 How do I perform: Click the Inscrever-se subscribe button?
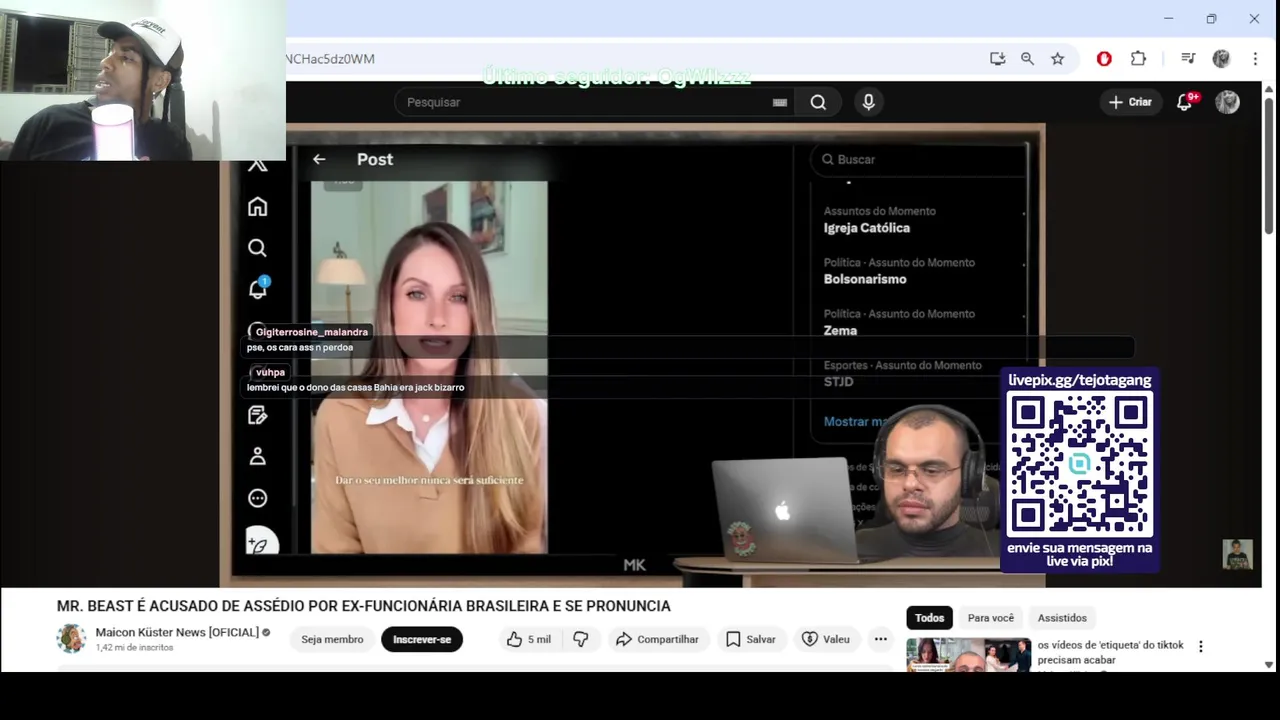pyautogui.click(x=422, y=639)
